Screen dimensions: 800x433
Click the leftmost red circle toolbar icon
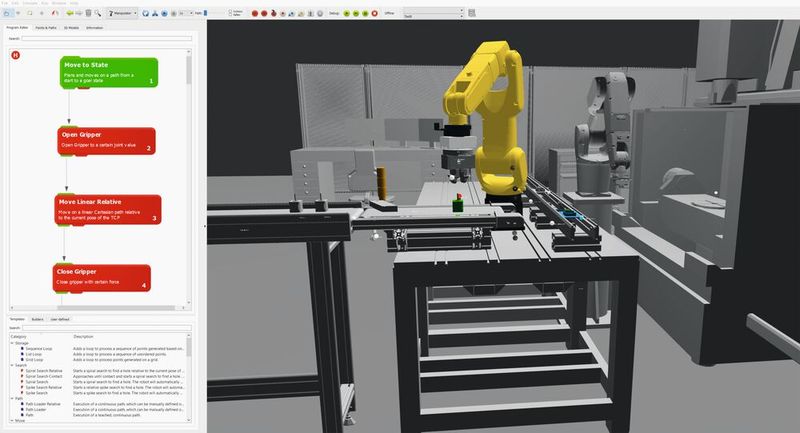(x=255, y=13)
